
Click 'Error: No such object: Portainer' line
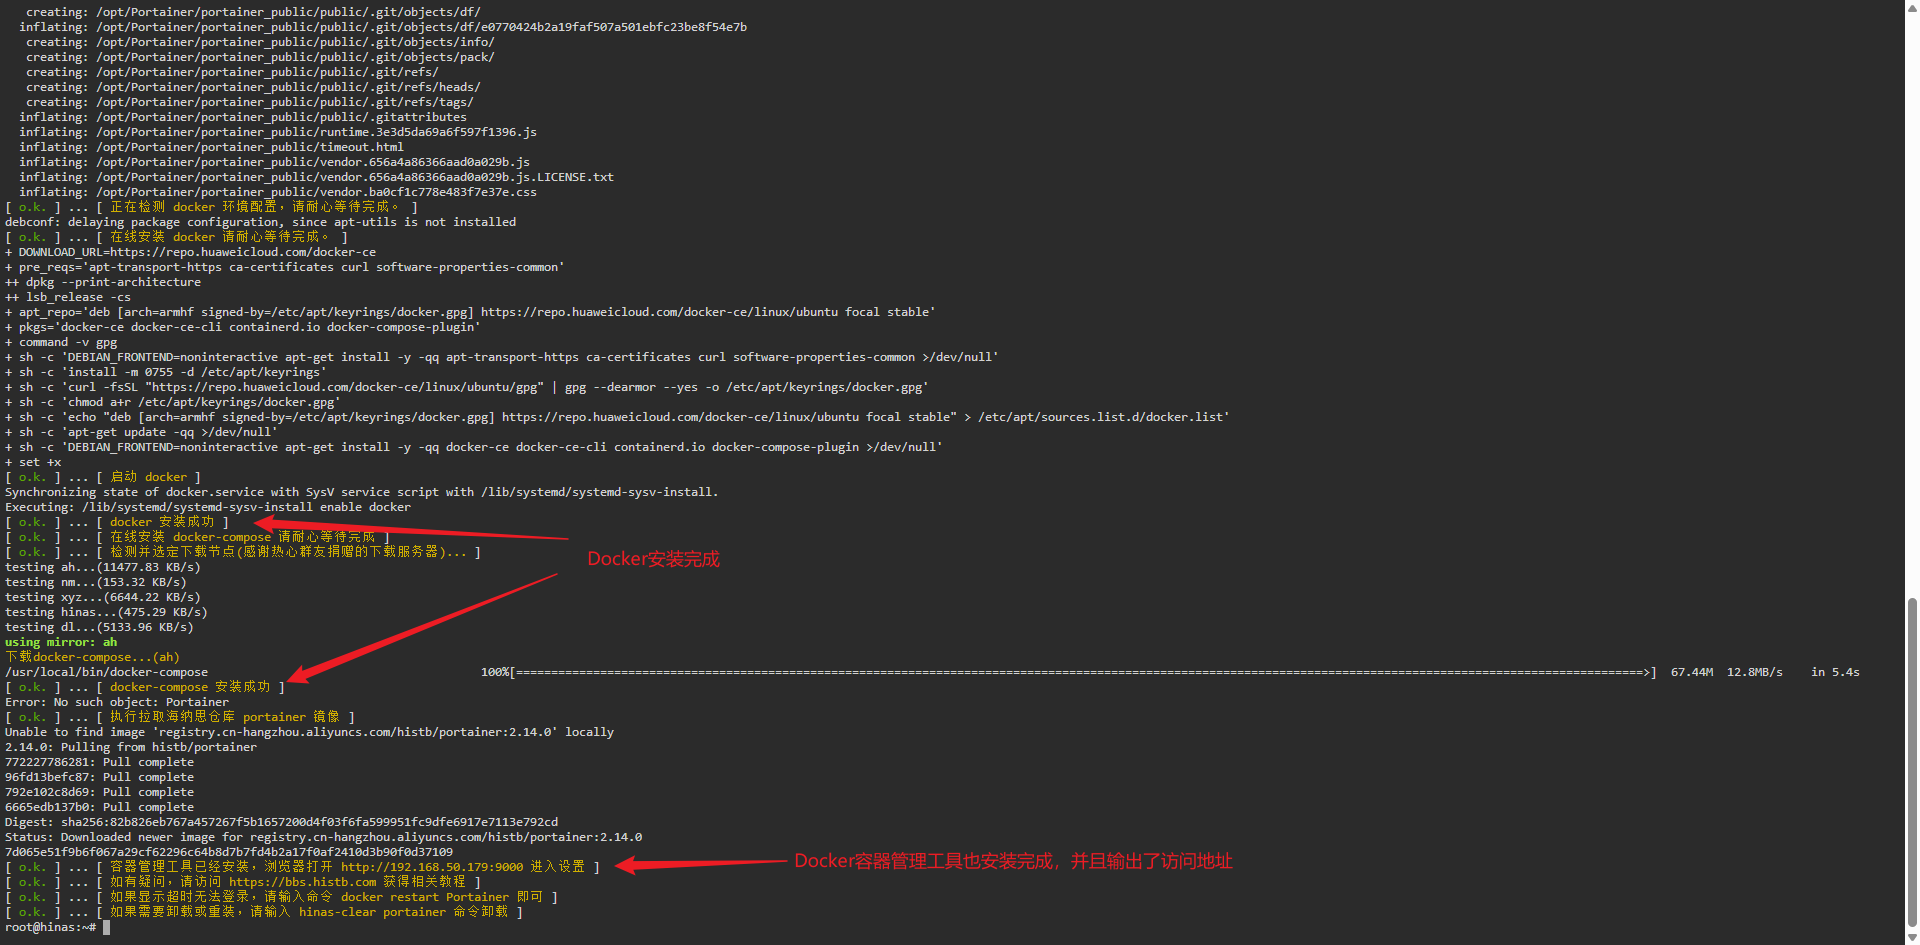tap(117, 702)
